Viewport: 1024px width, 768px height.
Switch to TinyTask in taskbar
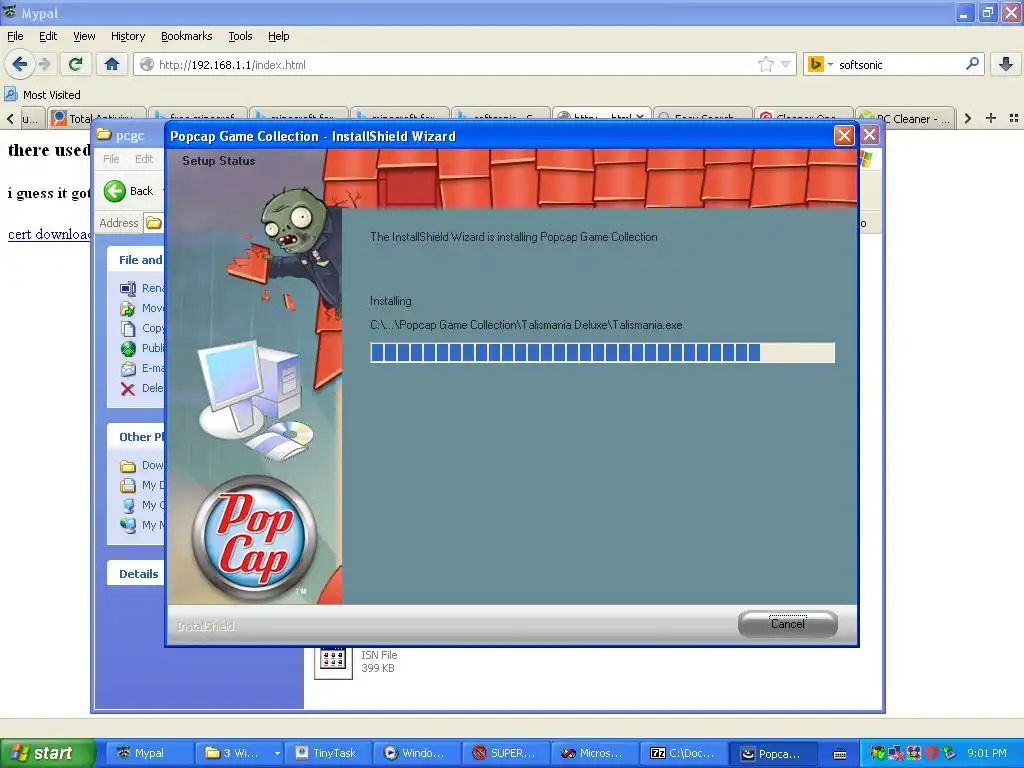pos(328,753)
